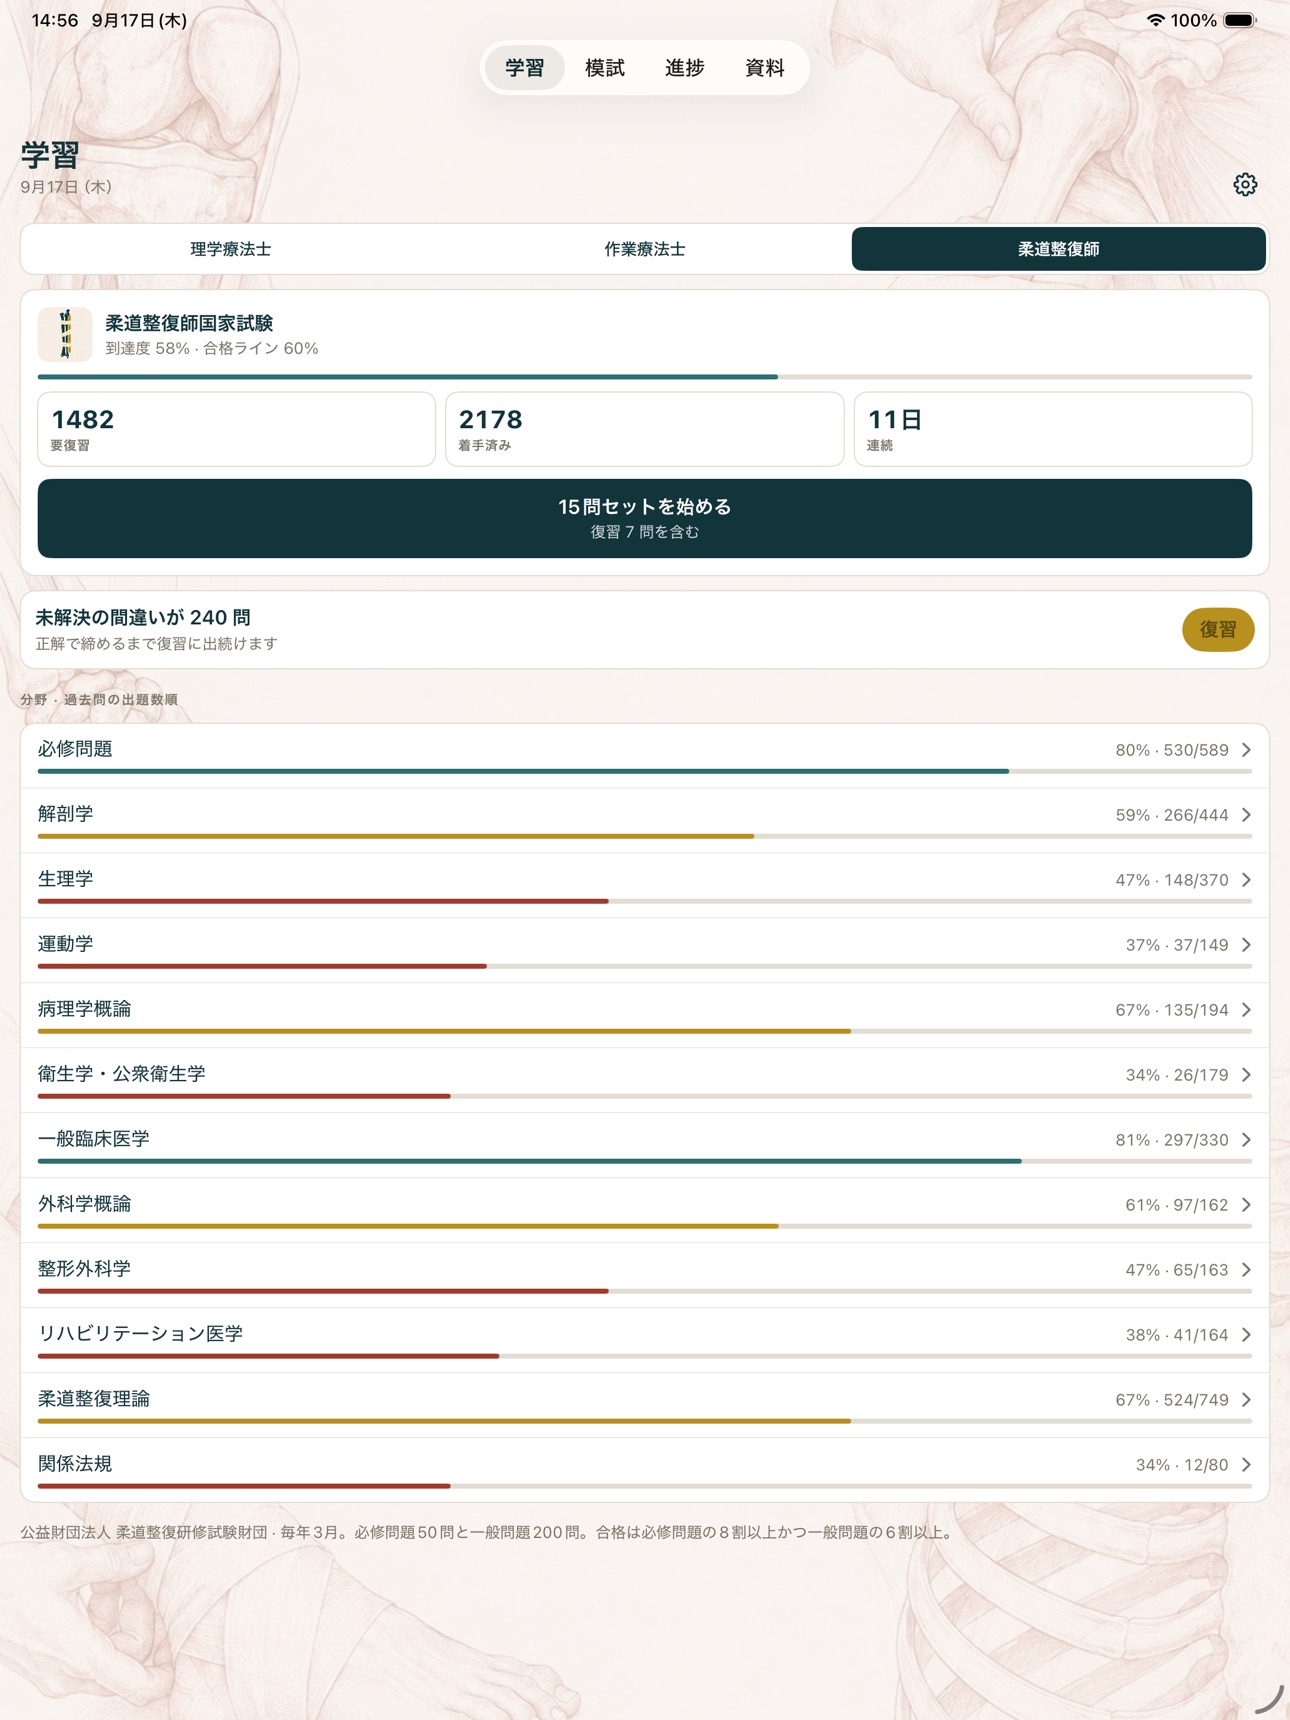Tap the 生理学 progress bar
The width and height of the screenshot is (1290, 1720).
click(x=645, y=901)
